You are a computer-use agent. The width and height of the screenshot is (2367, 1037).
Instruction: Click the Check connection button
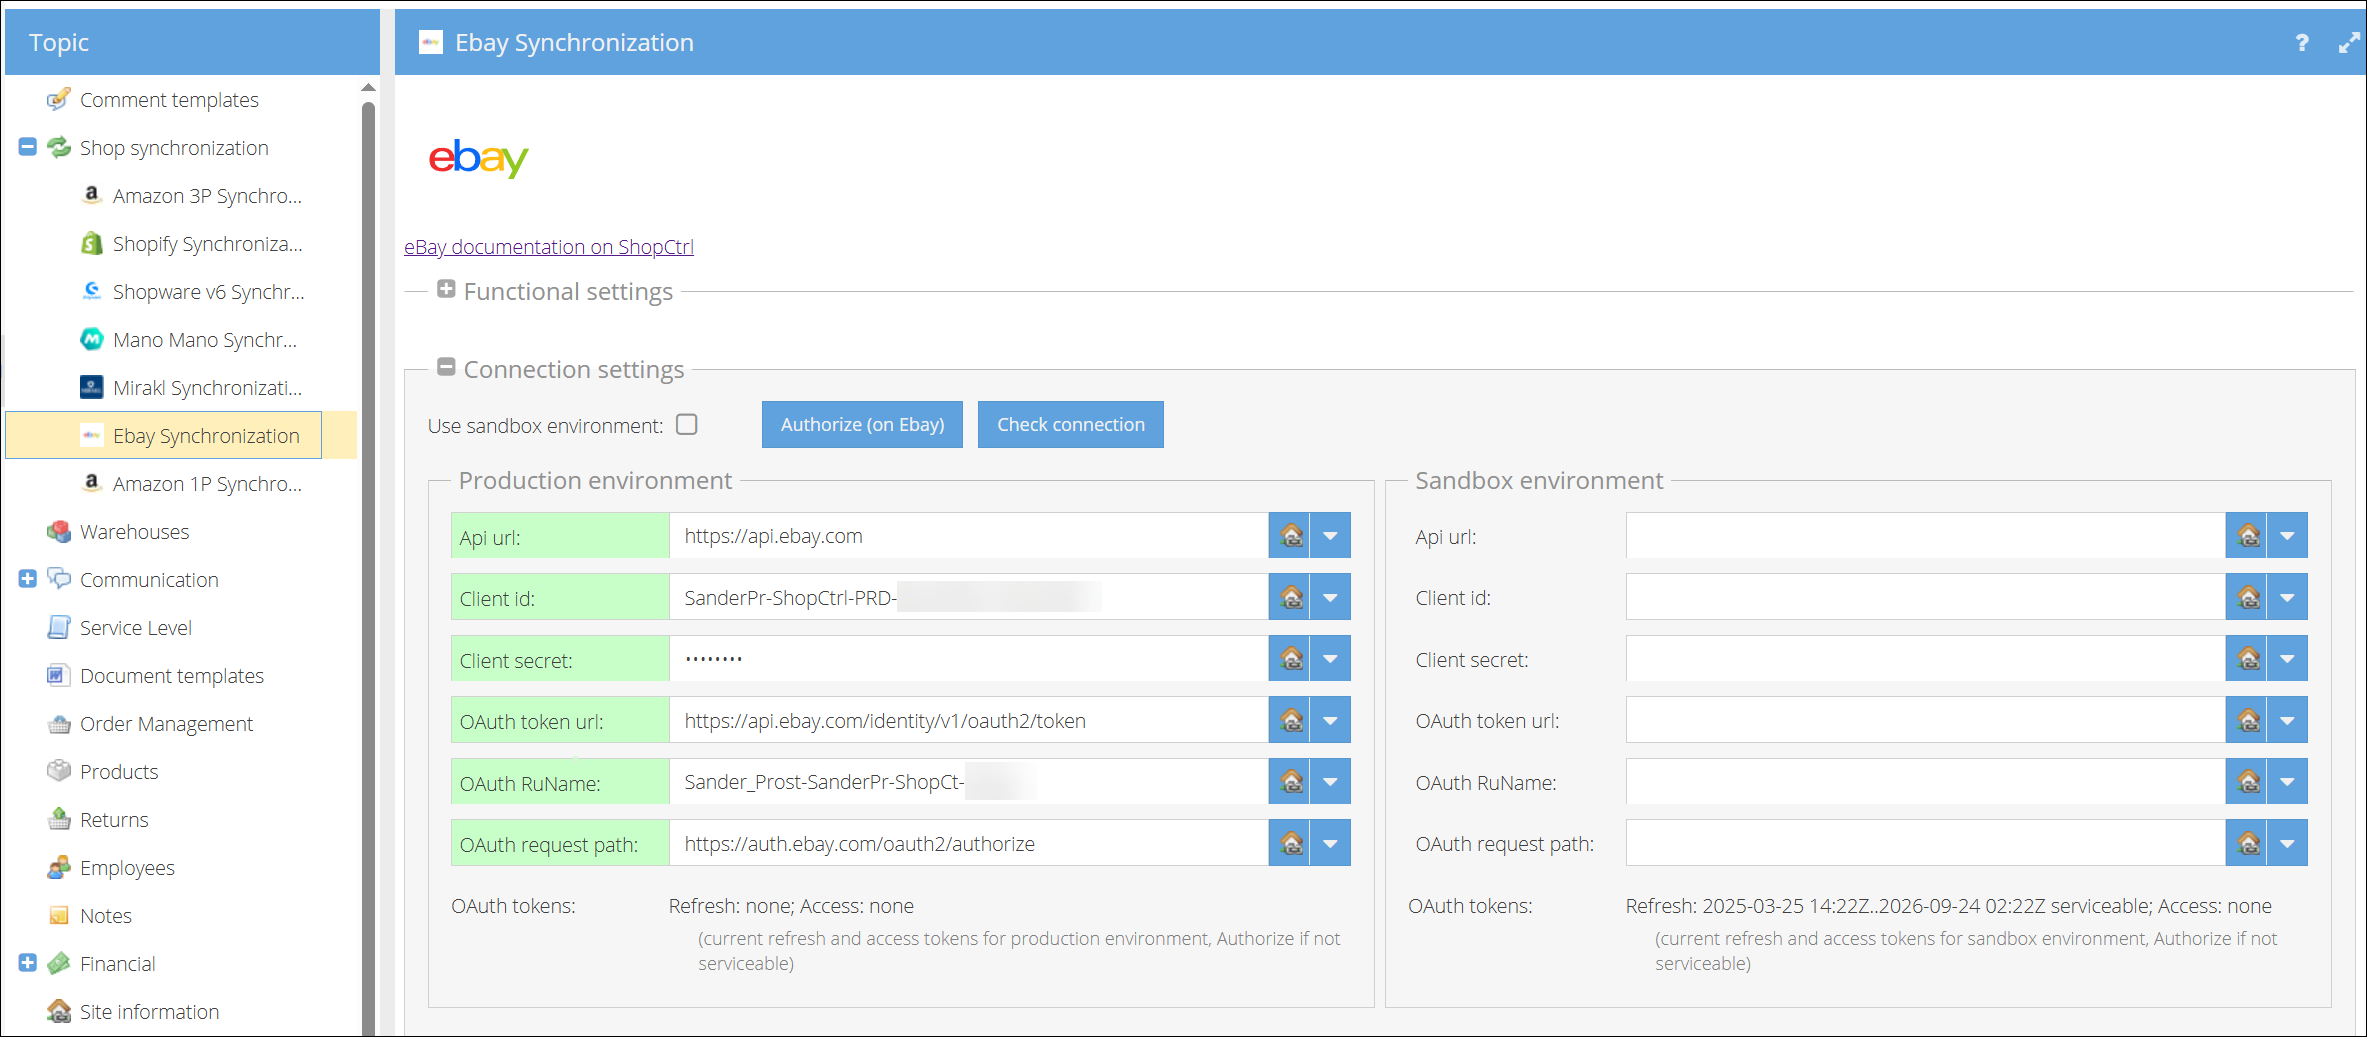1071,424
